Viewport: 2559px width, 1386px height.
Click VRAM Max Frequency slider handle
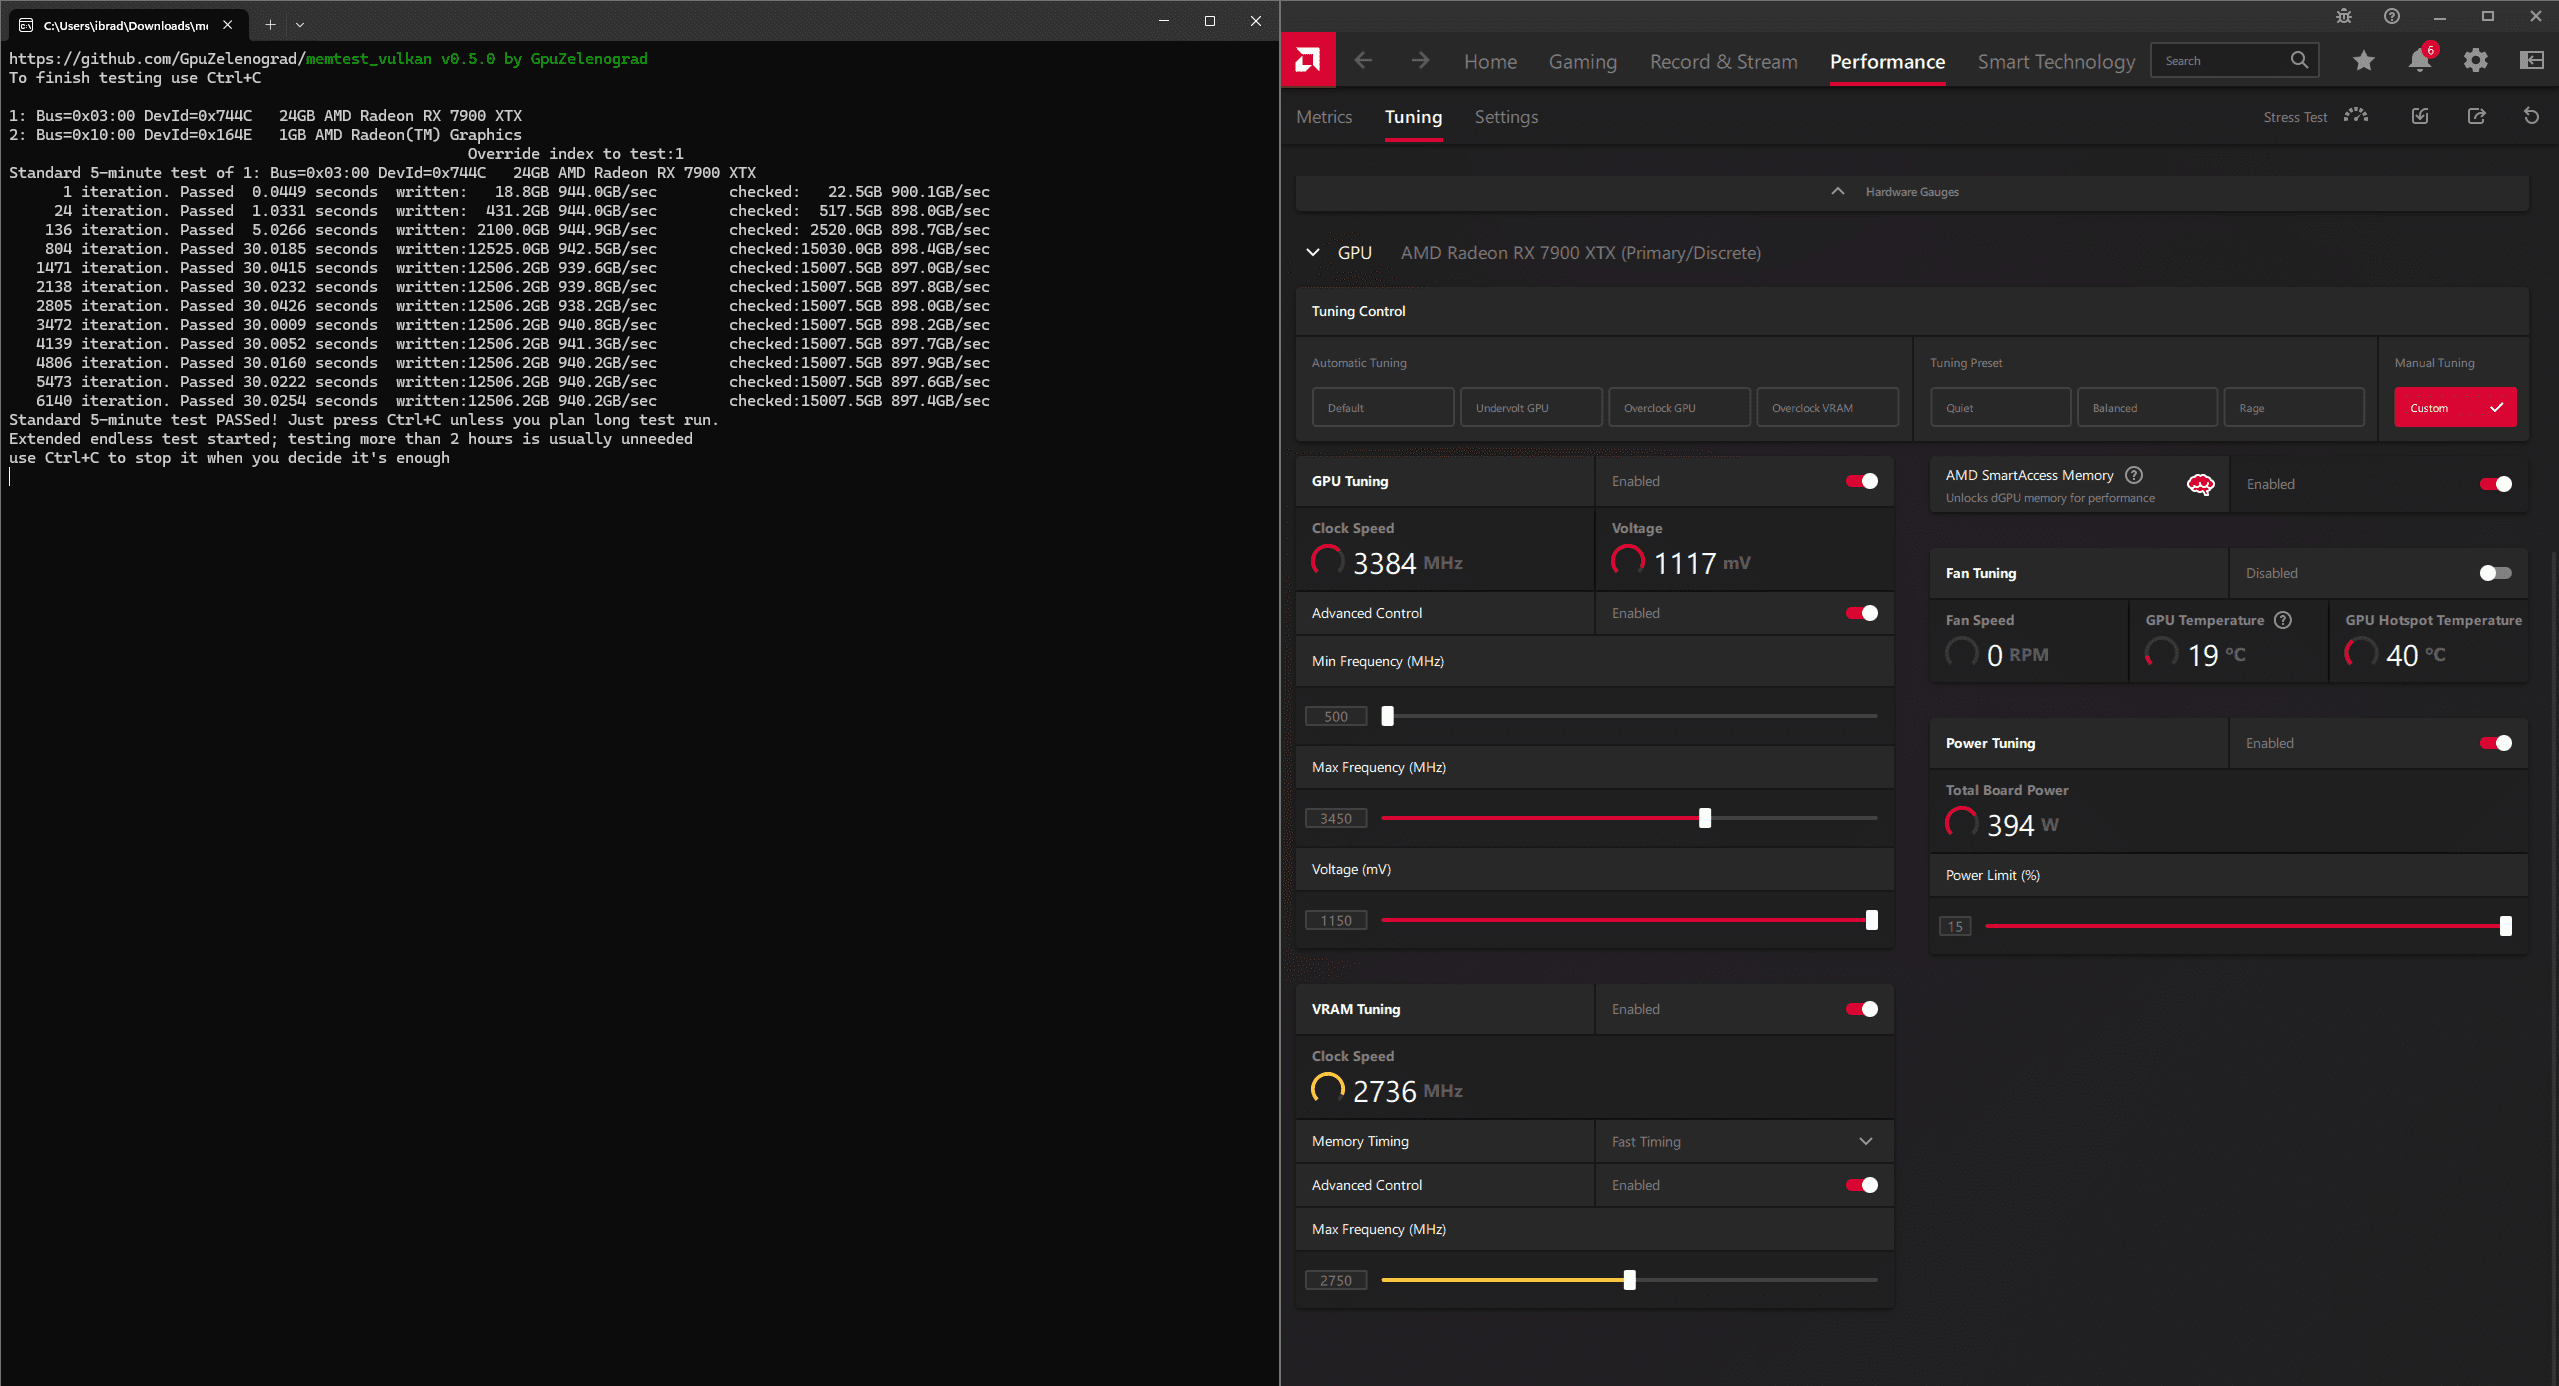pos(1629,1280)
